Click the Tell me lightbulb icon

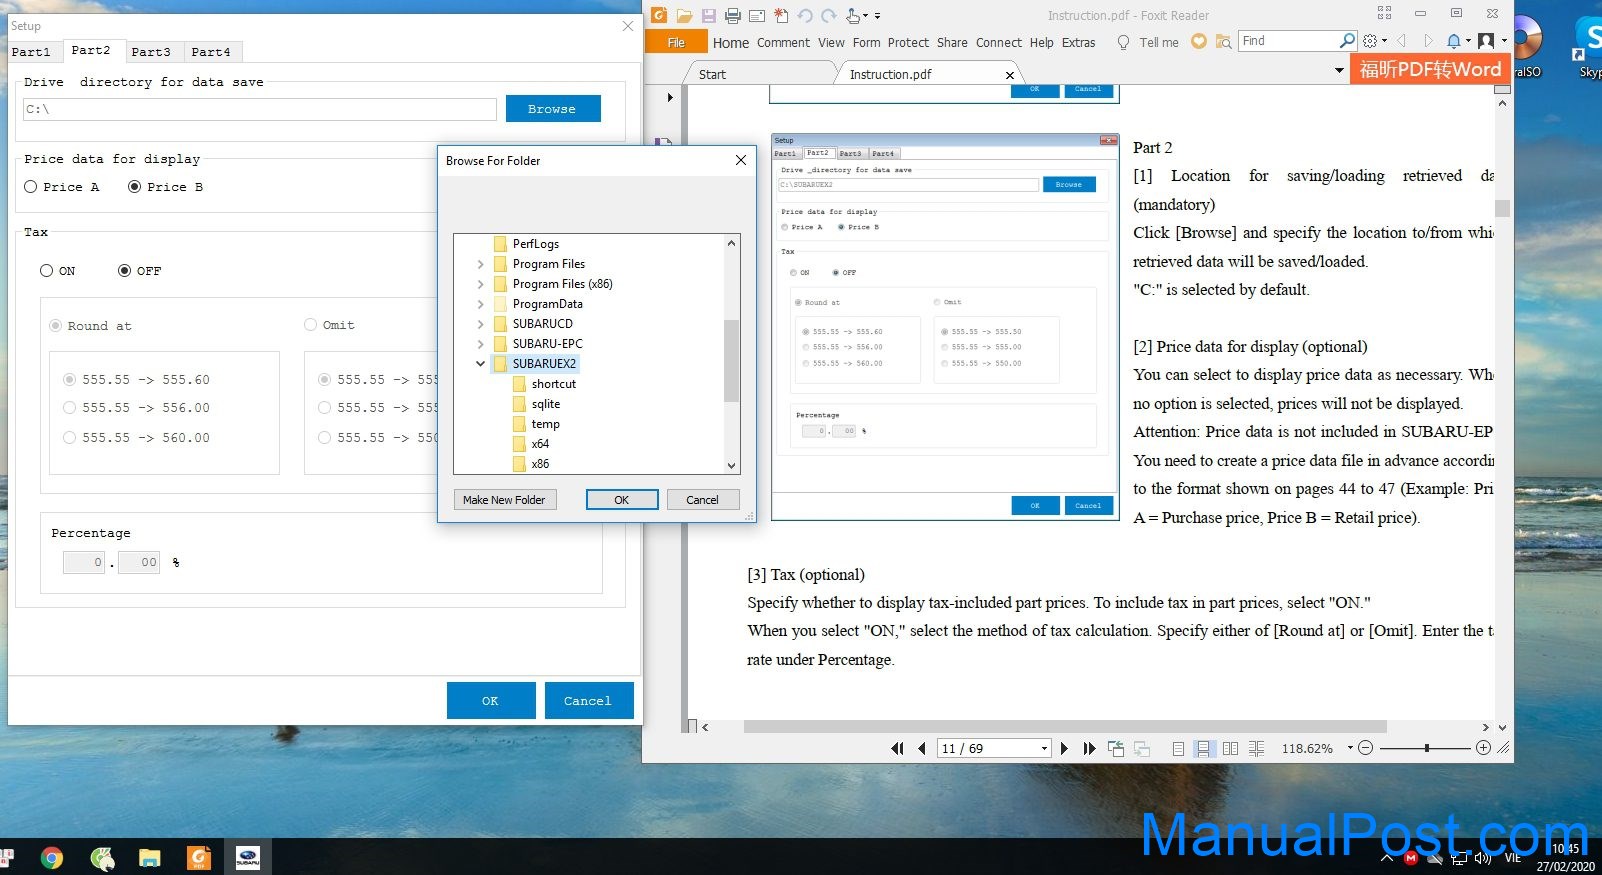1123,42
